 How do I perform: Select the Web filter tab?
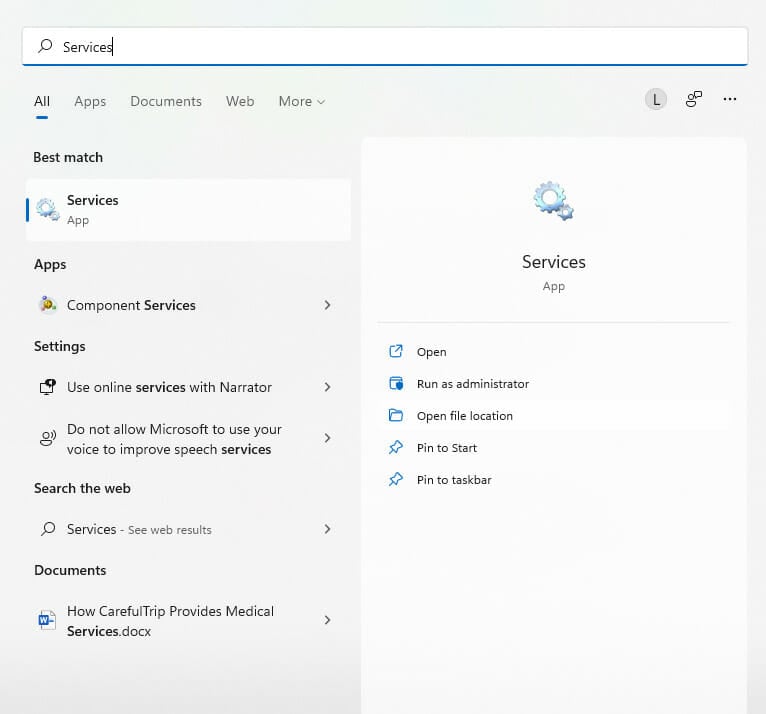coord(240,101)
